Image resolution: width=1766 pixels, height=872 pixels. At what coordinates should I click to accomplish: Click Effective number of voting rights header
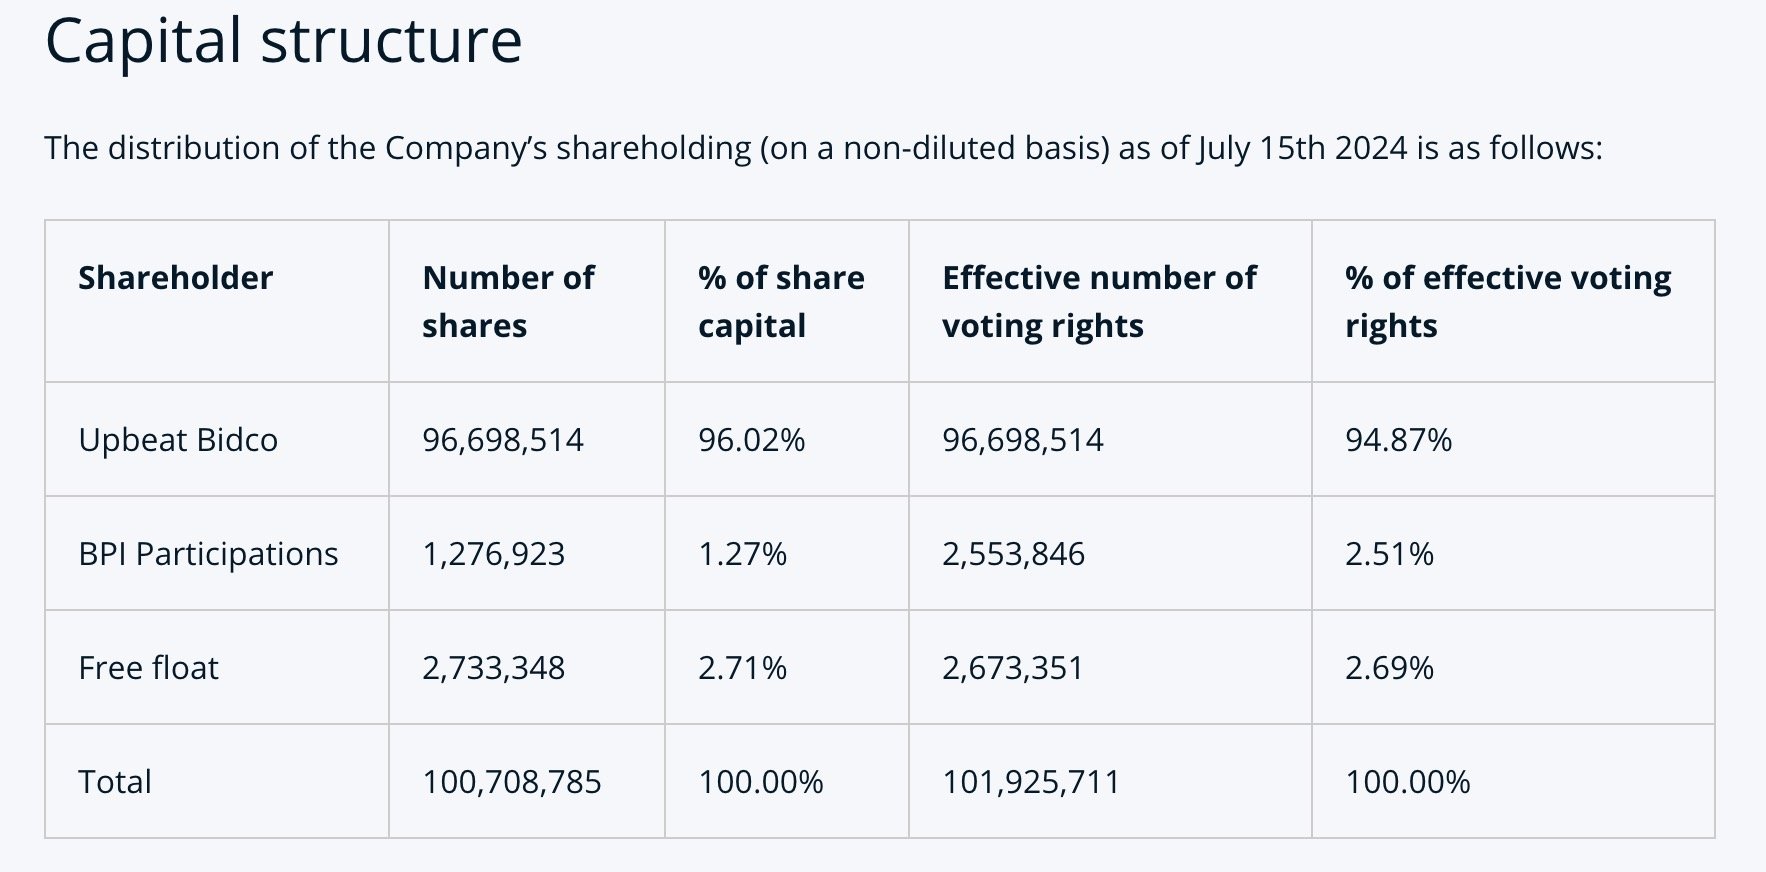1098,301
